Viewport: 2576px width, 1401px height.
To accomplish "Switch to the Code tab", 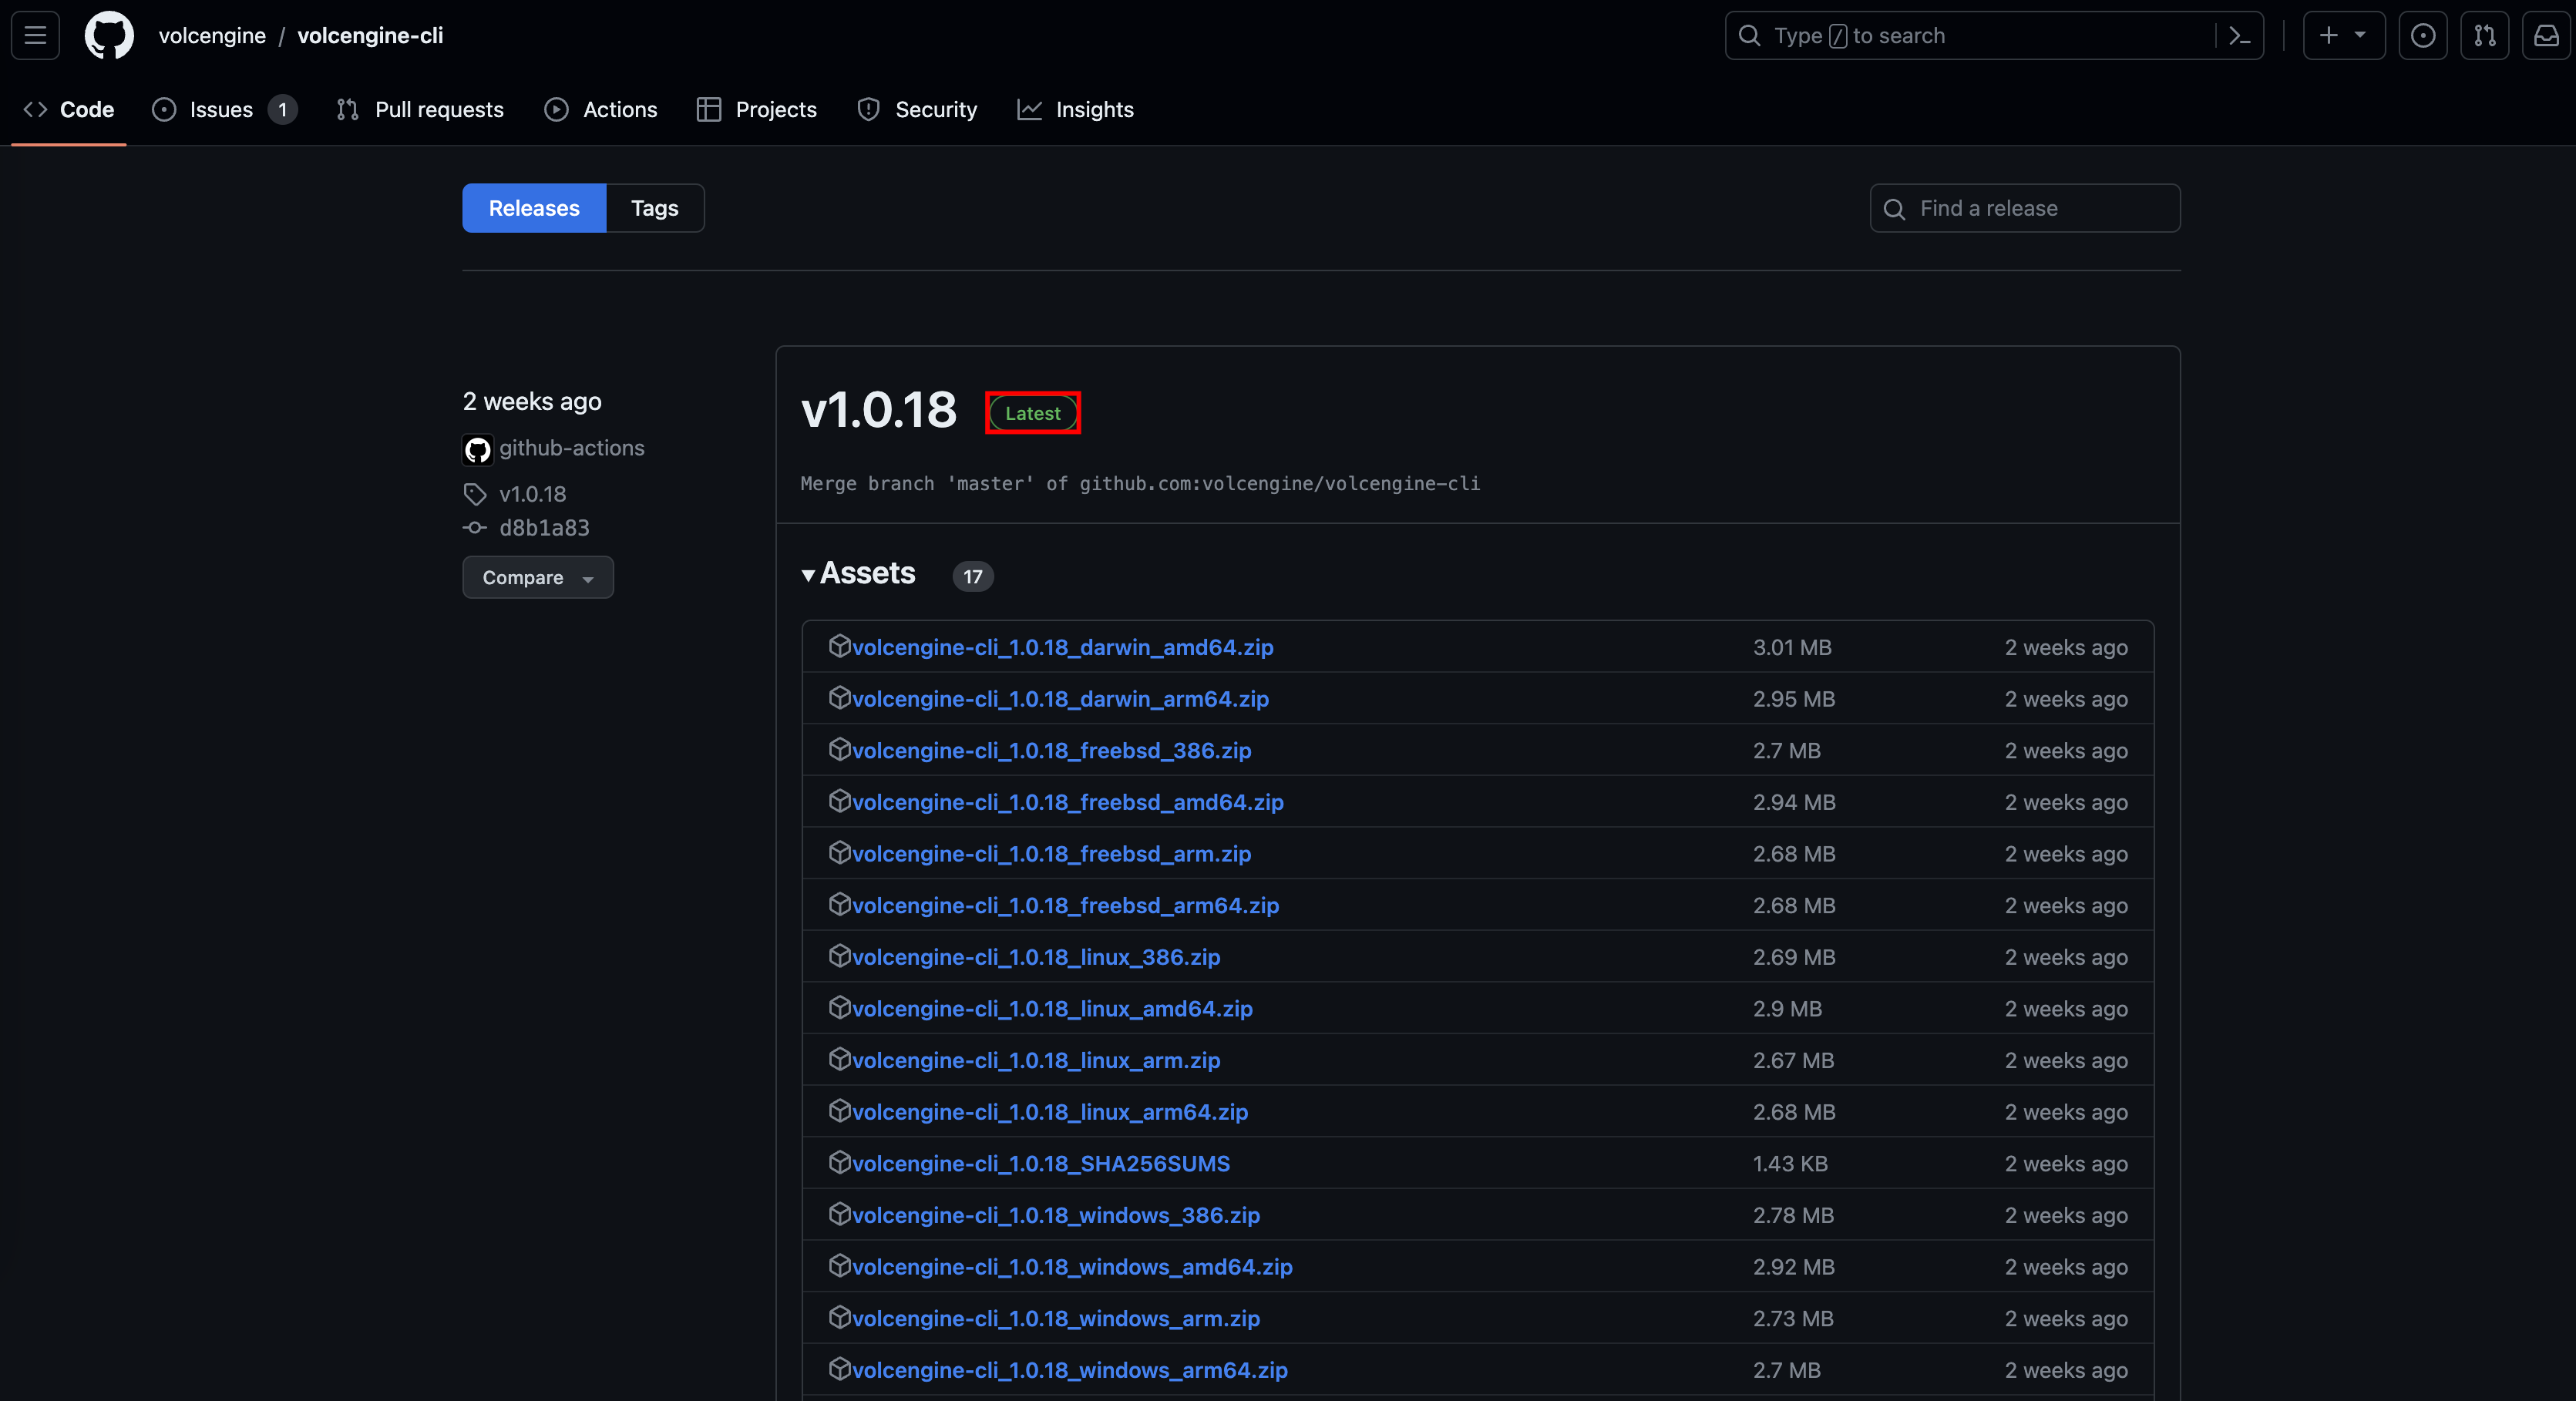I will pyautogui.click(x=68, y=110).
